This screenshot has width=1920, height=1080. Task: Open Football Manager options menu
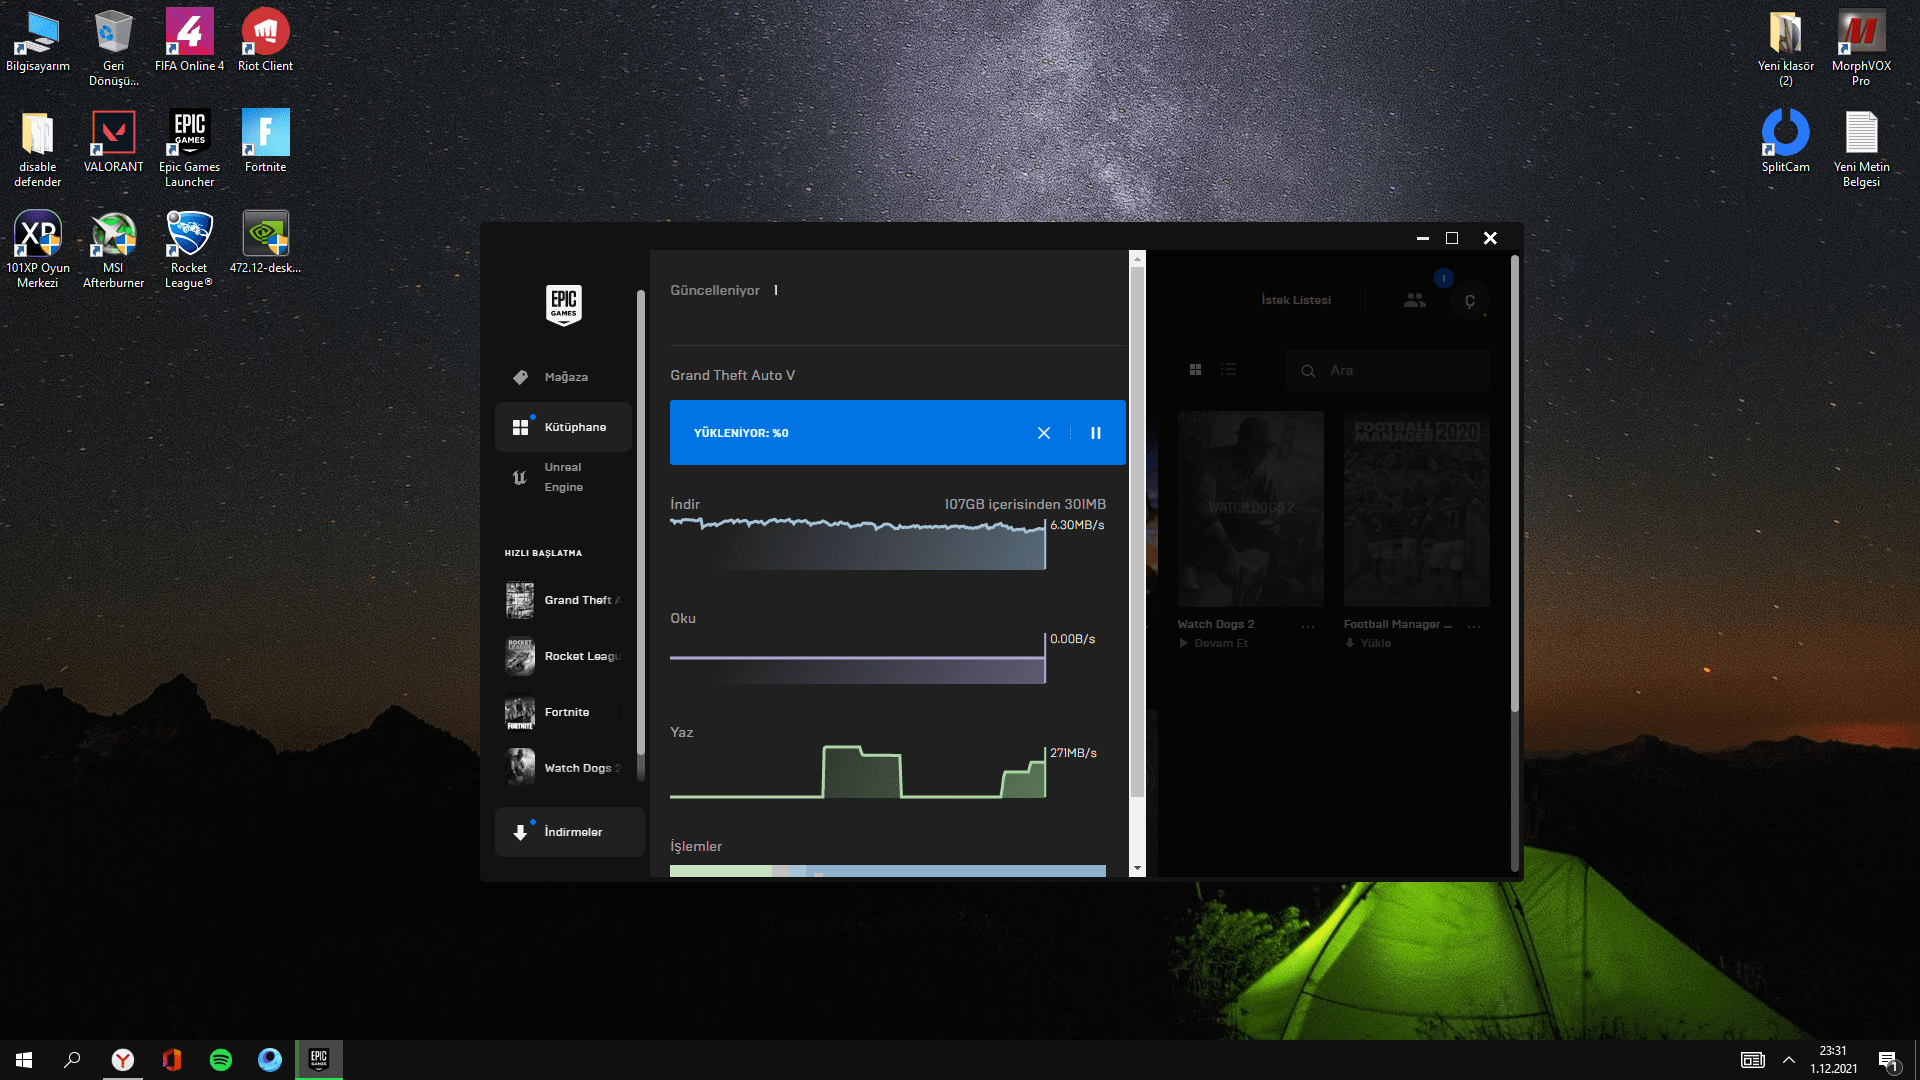point(1474,625)
